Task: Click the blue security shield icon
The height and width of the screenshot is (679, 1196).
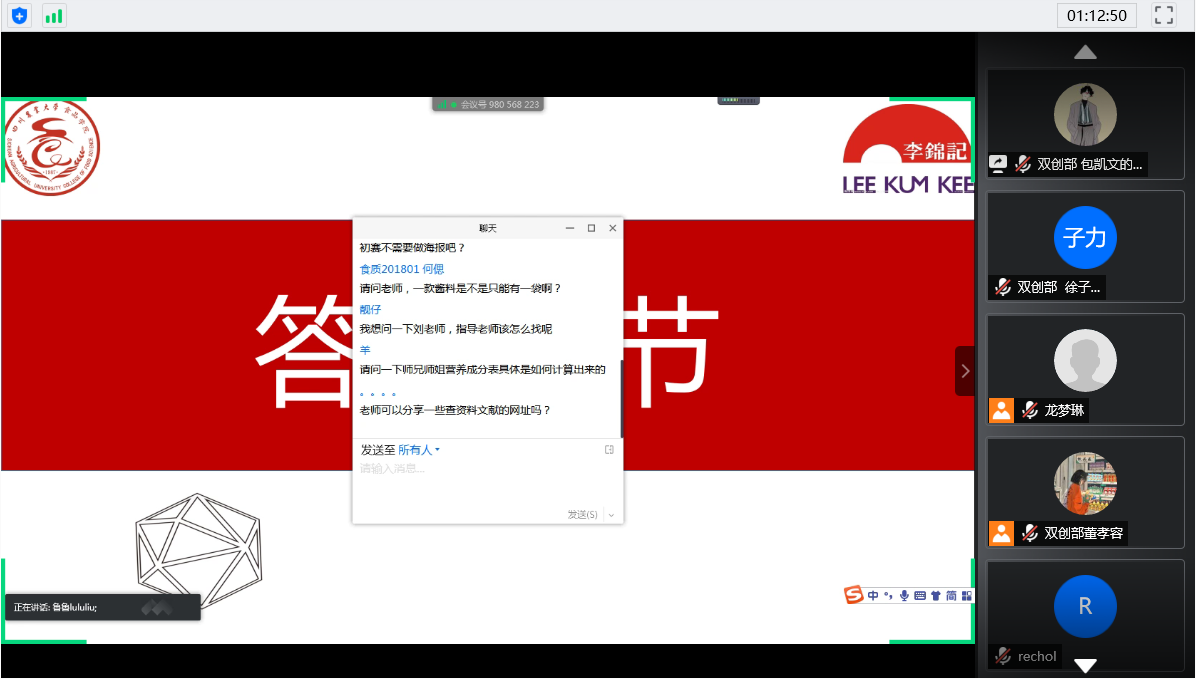Action: [x=20, y=15]
